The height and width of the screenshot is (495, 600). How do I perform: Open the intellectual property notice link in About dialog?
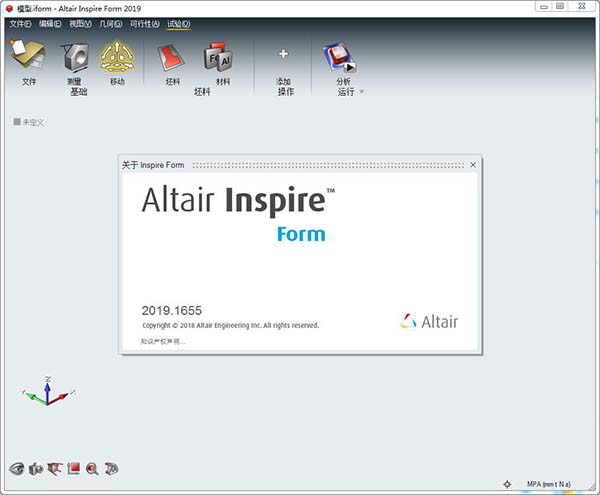(x=163, y=341)
